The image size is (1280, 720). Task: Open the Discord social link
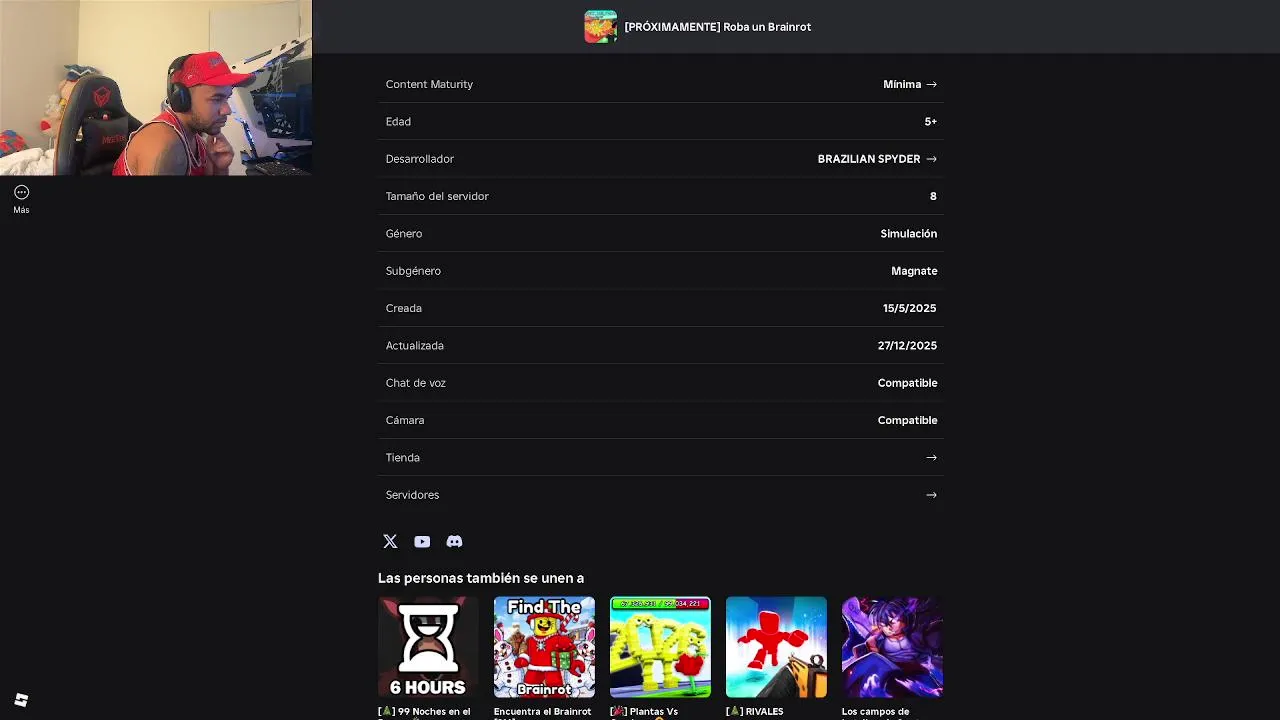(x=454, y=541)
